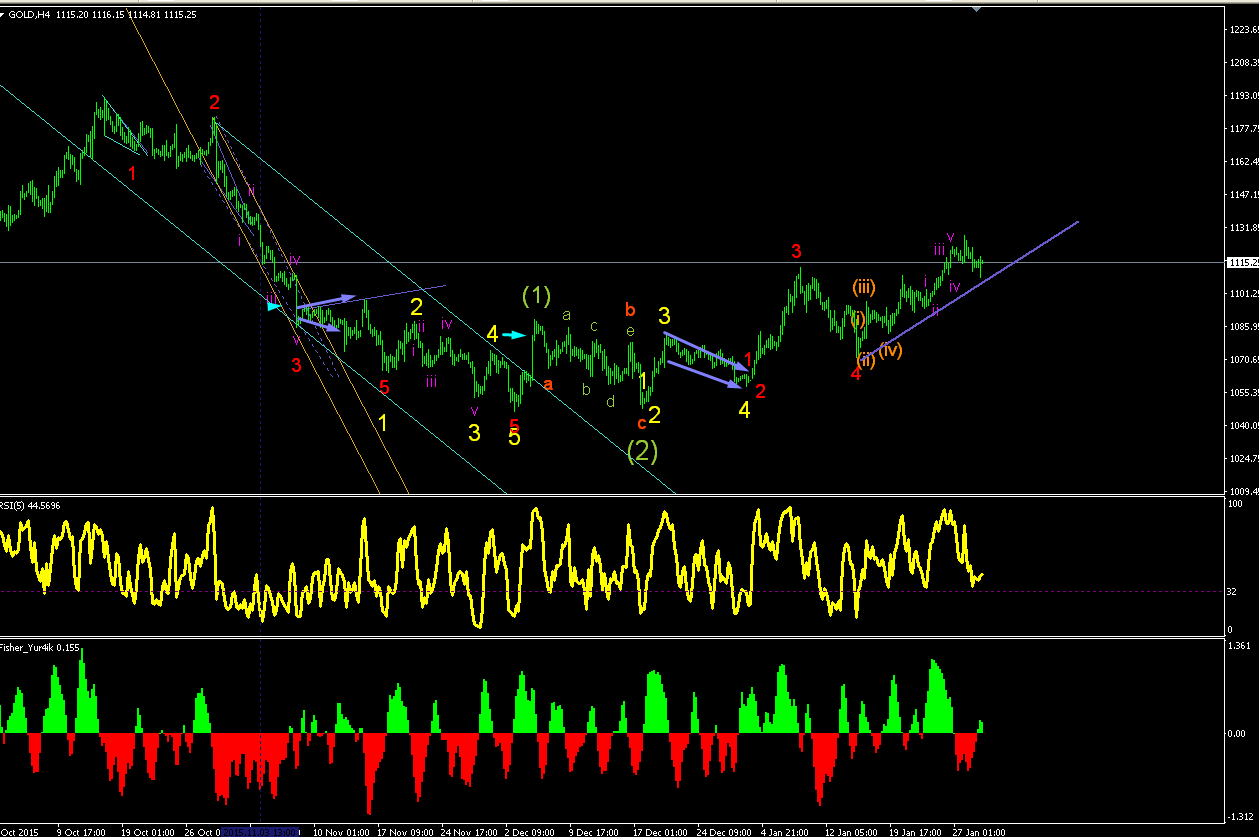1259x837 pixels.
Task: Click the price axis label starting 1193
Action: point(1244,95)
